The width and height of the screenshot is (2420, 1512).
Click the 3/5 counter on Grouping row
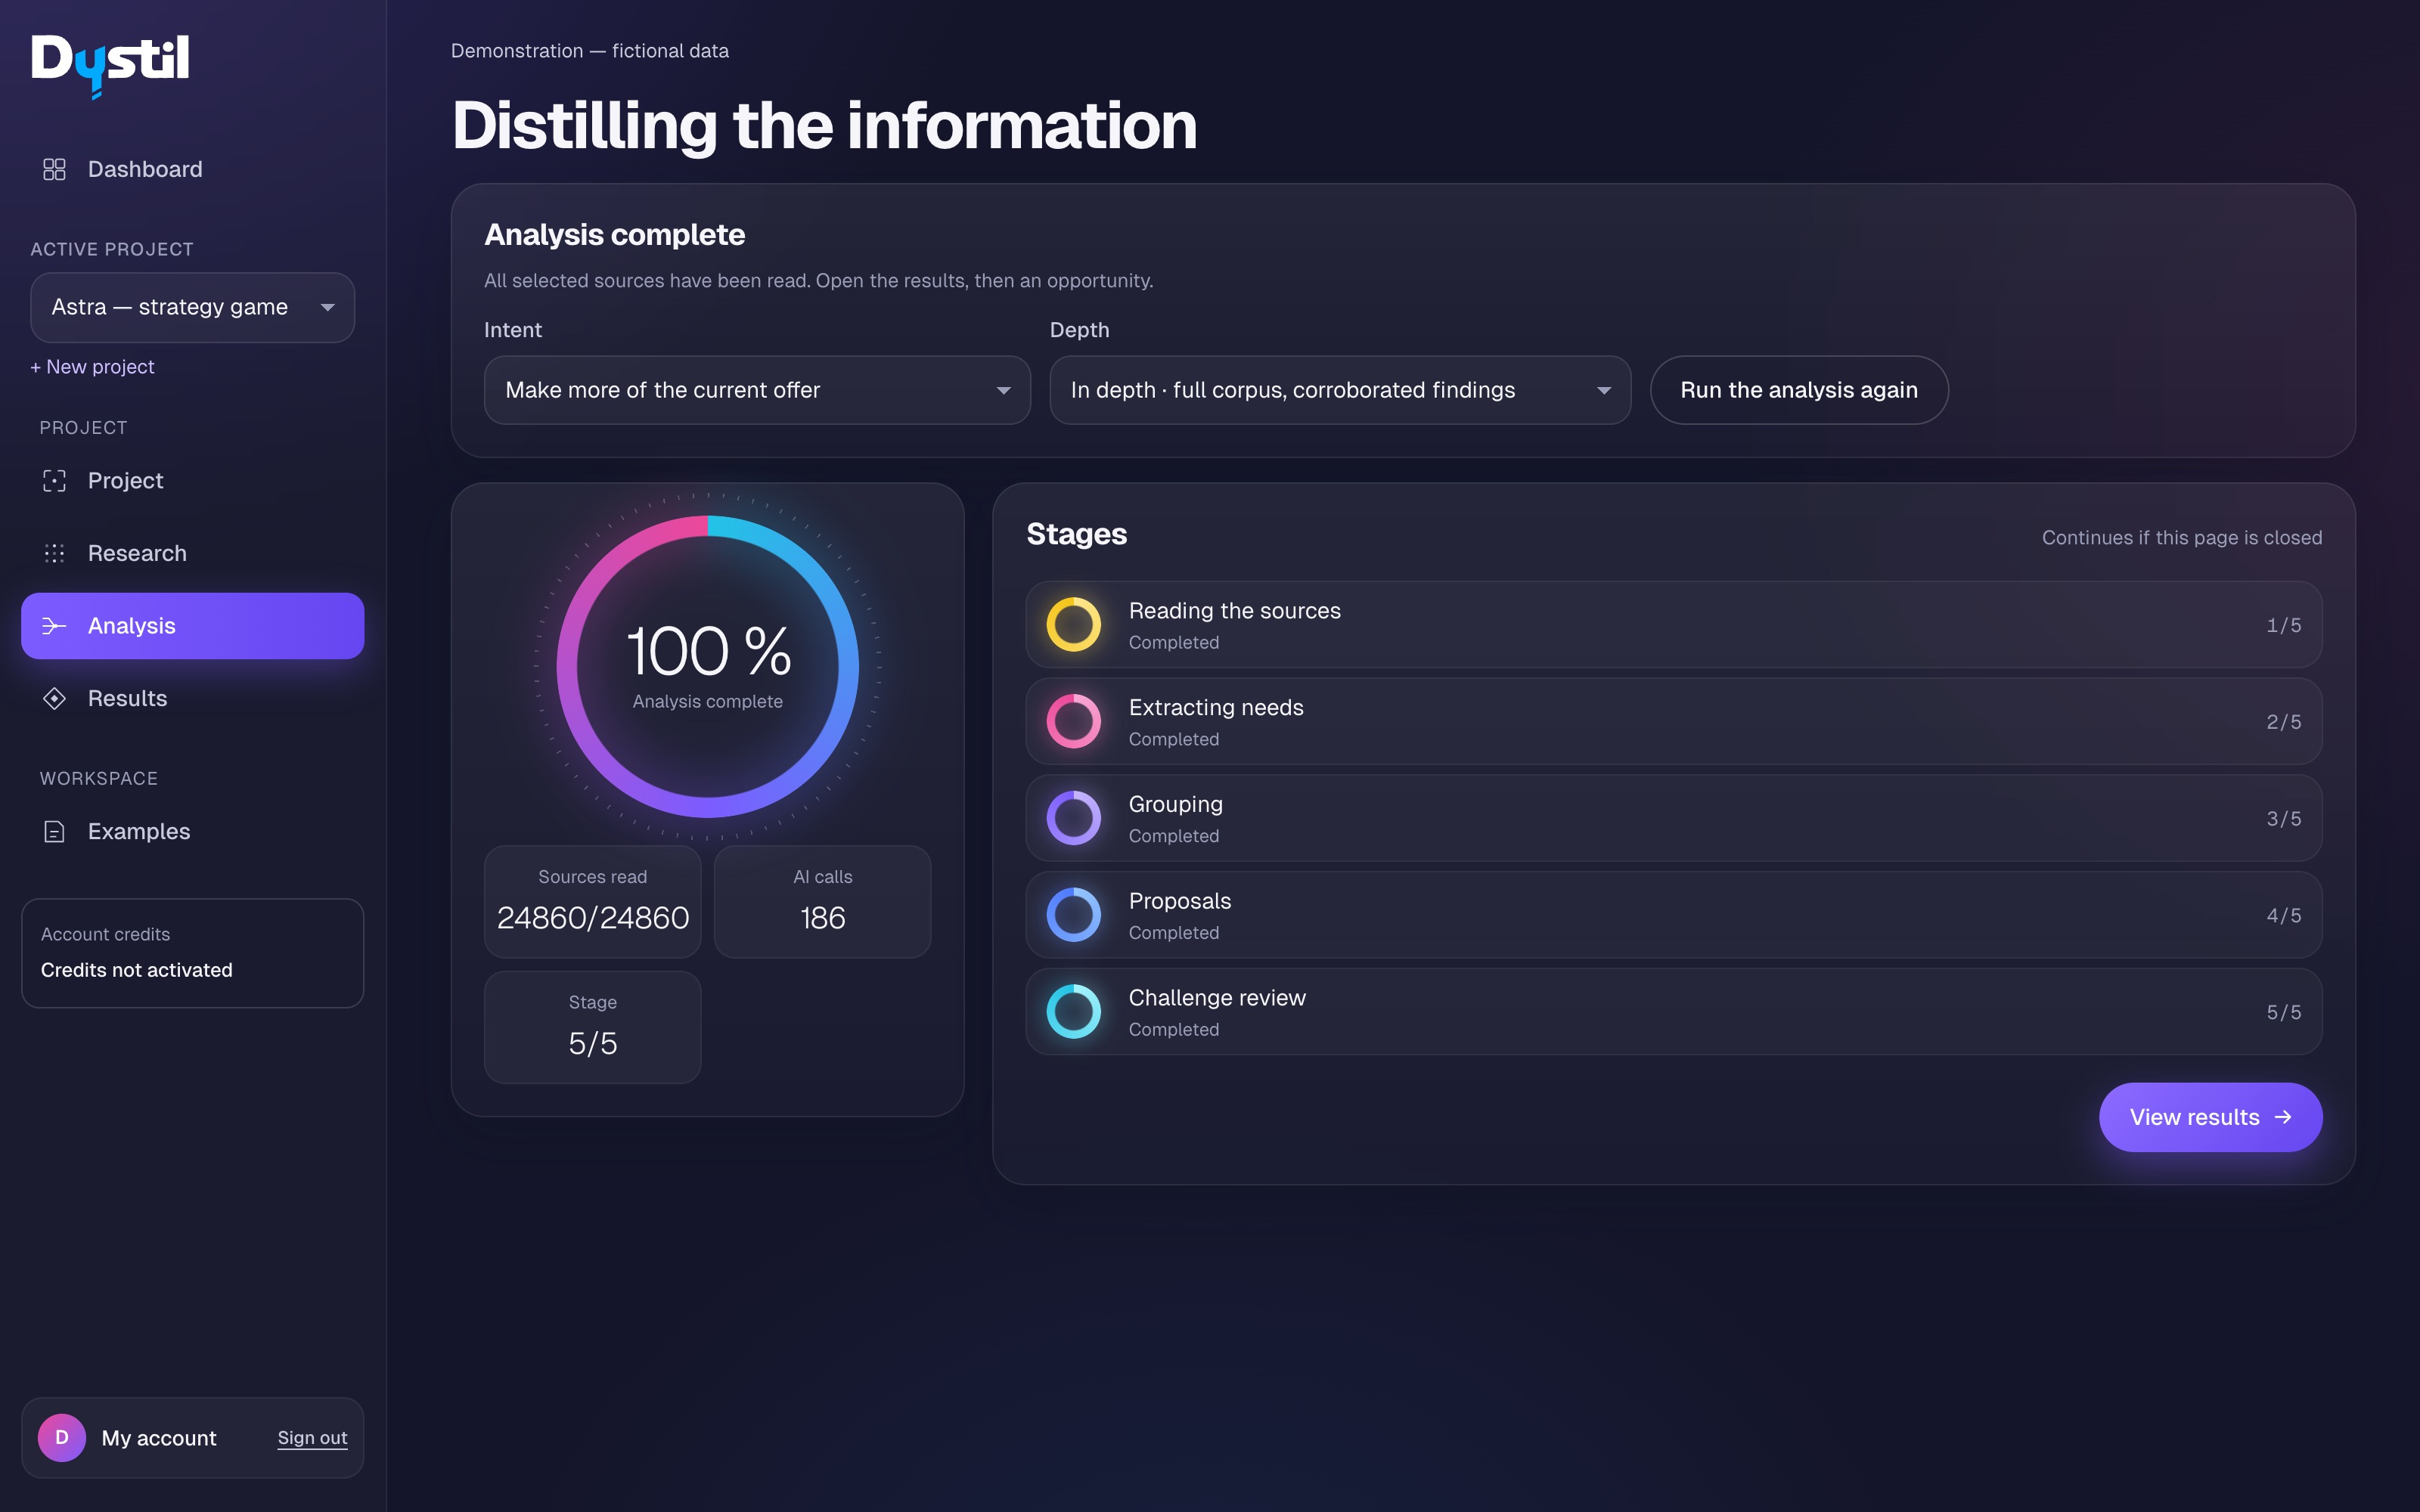(2283, 819)
